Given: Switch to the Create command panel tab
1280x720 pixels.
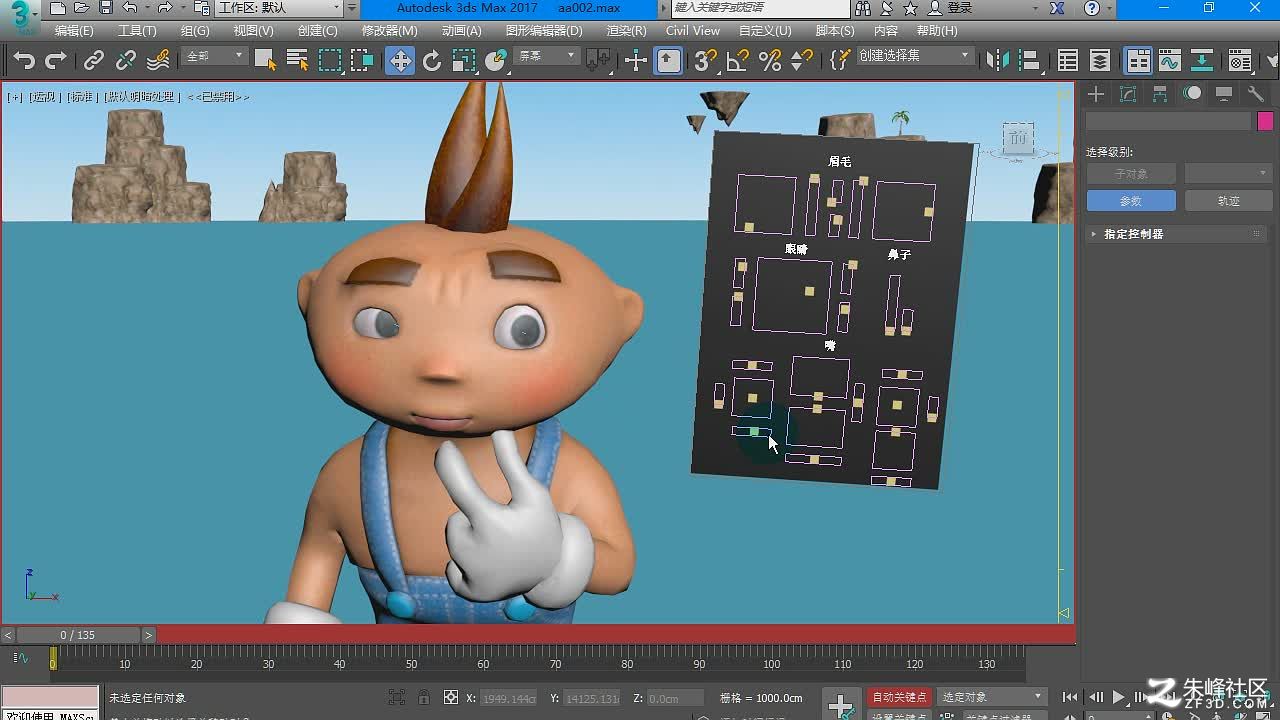Looking at the screenshot, I should (x=1096, y=94).
